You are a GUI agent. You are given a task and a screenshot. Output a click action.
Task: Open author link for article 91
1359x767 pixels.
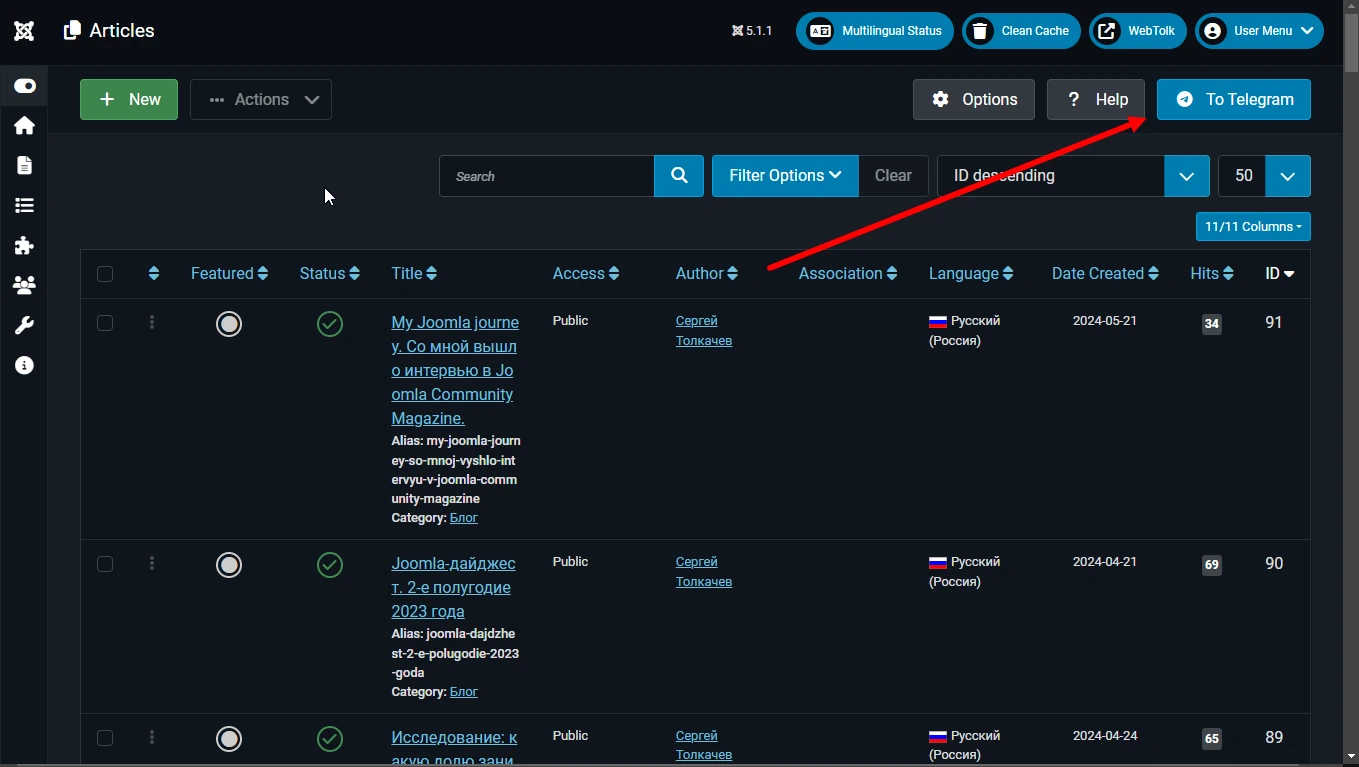(704, 331)
